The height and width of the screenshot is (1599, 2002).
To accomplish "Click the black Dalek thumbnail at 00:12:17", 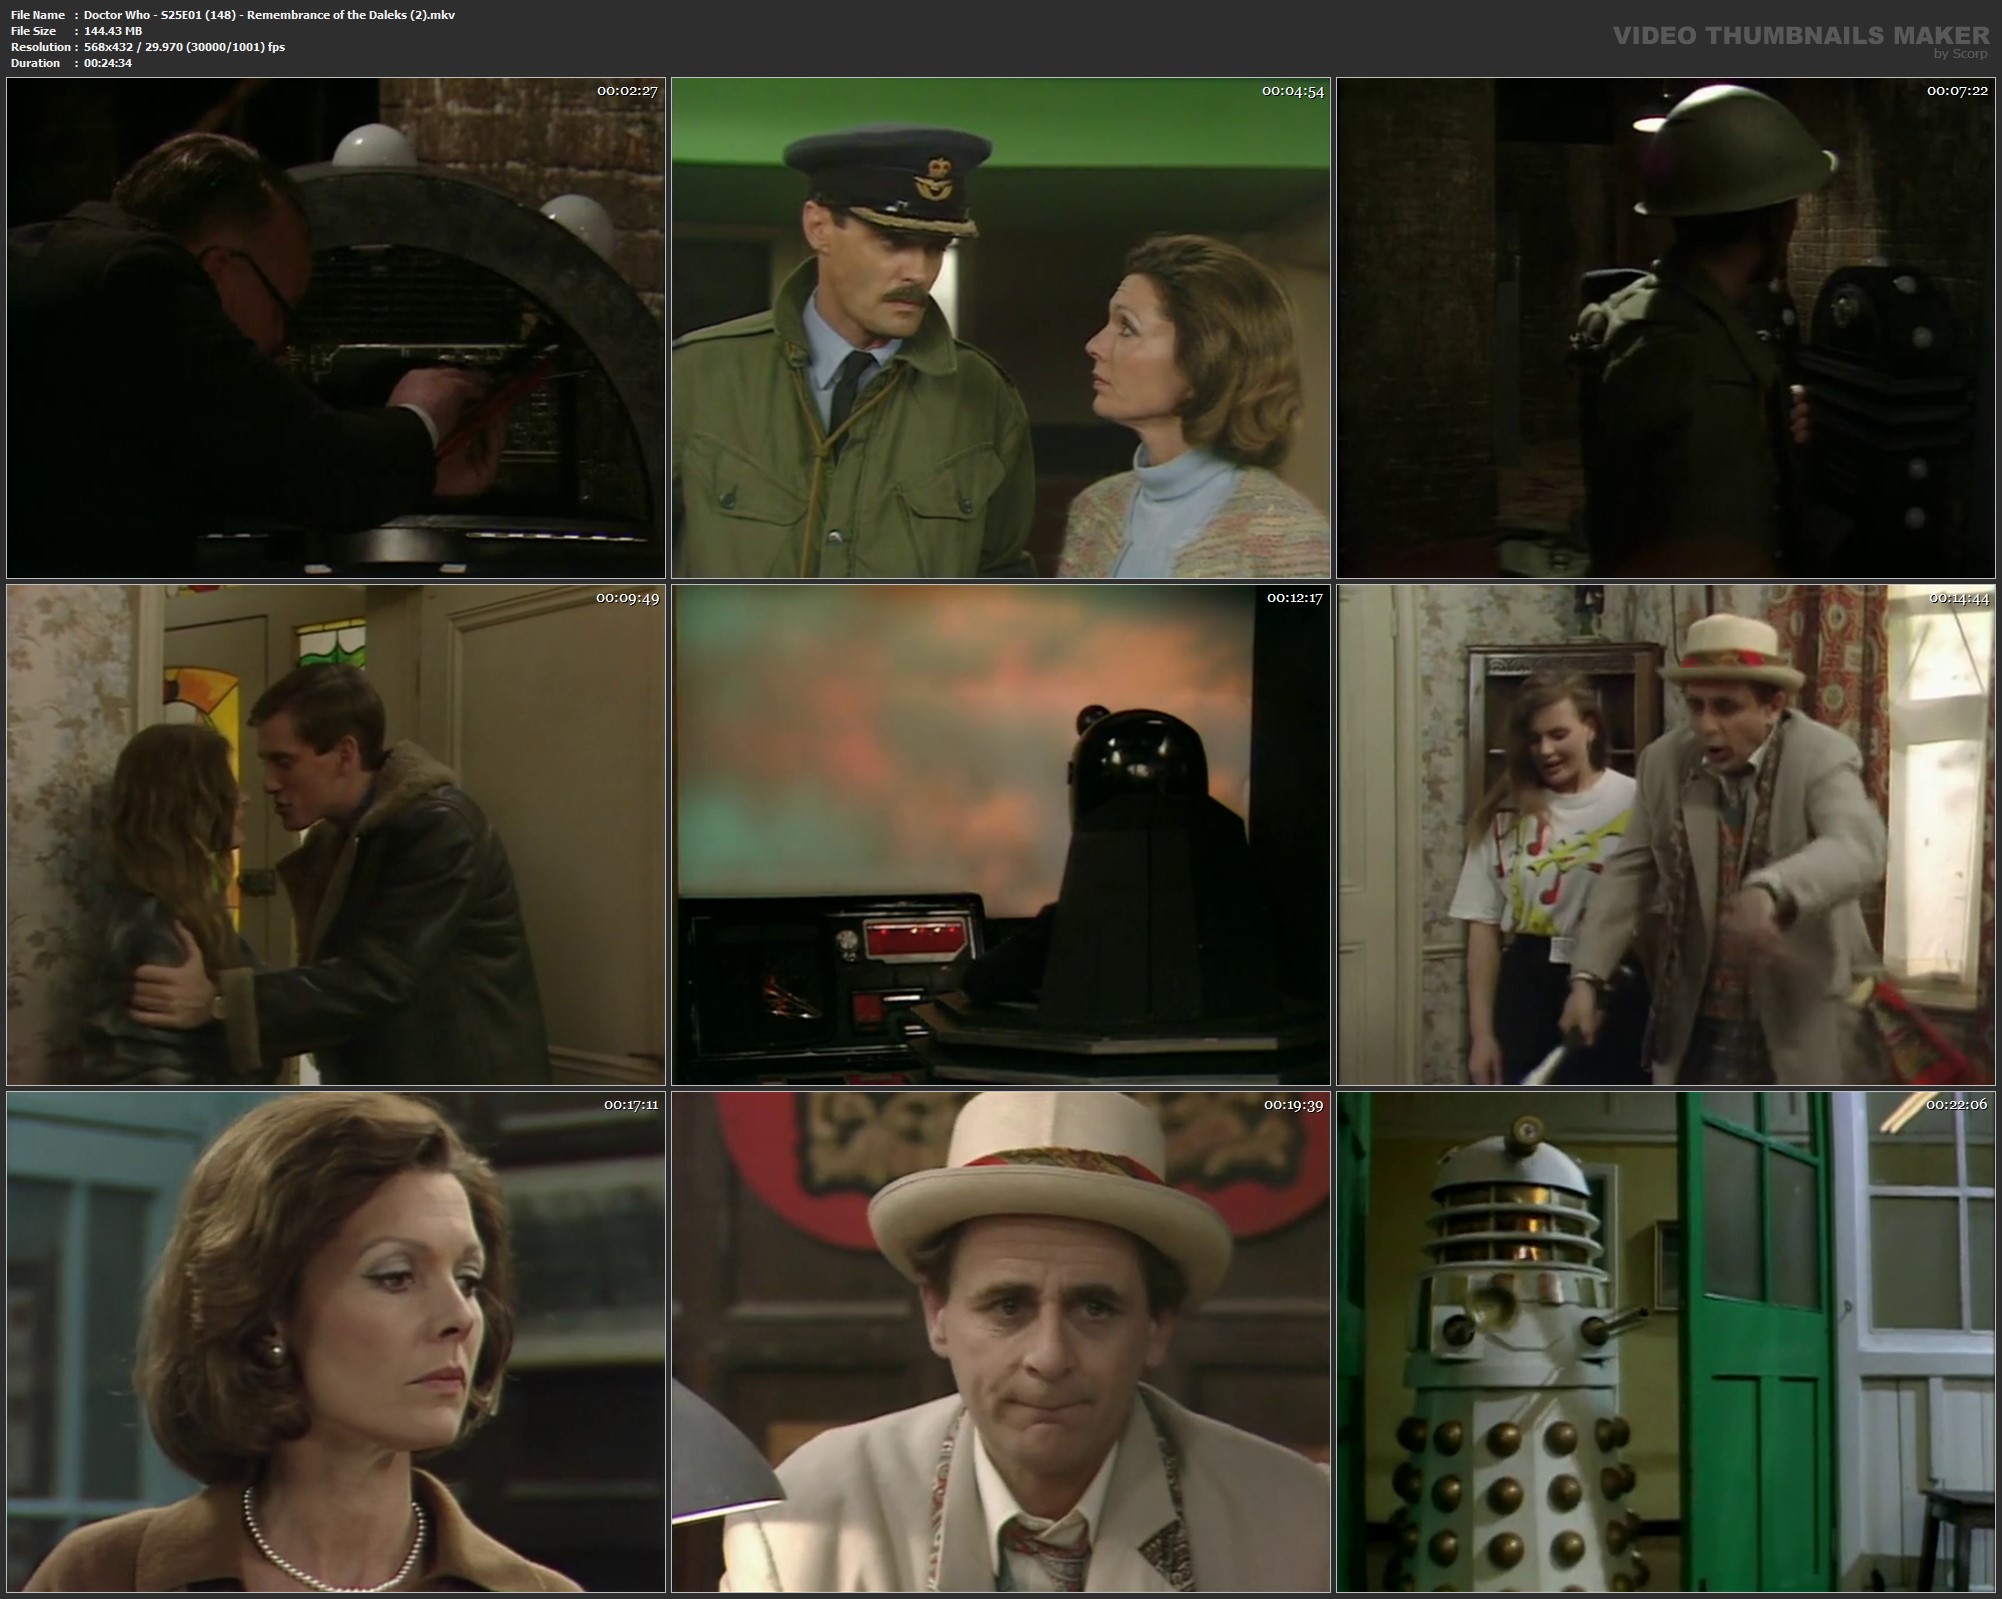I will (x=1000, y=835).
